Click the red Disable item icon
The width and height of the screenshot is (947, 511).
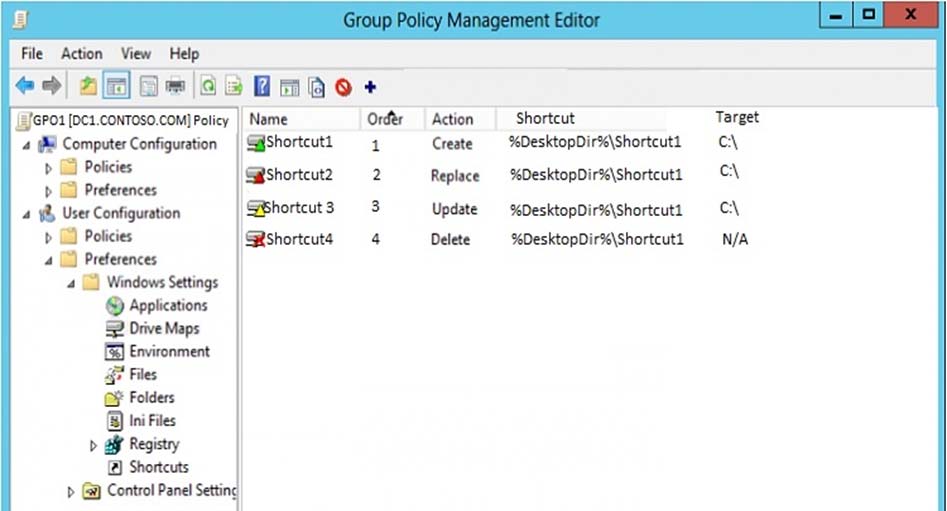tap(343, 88)
